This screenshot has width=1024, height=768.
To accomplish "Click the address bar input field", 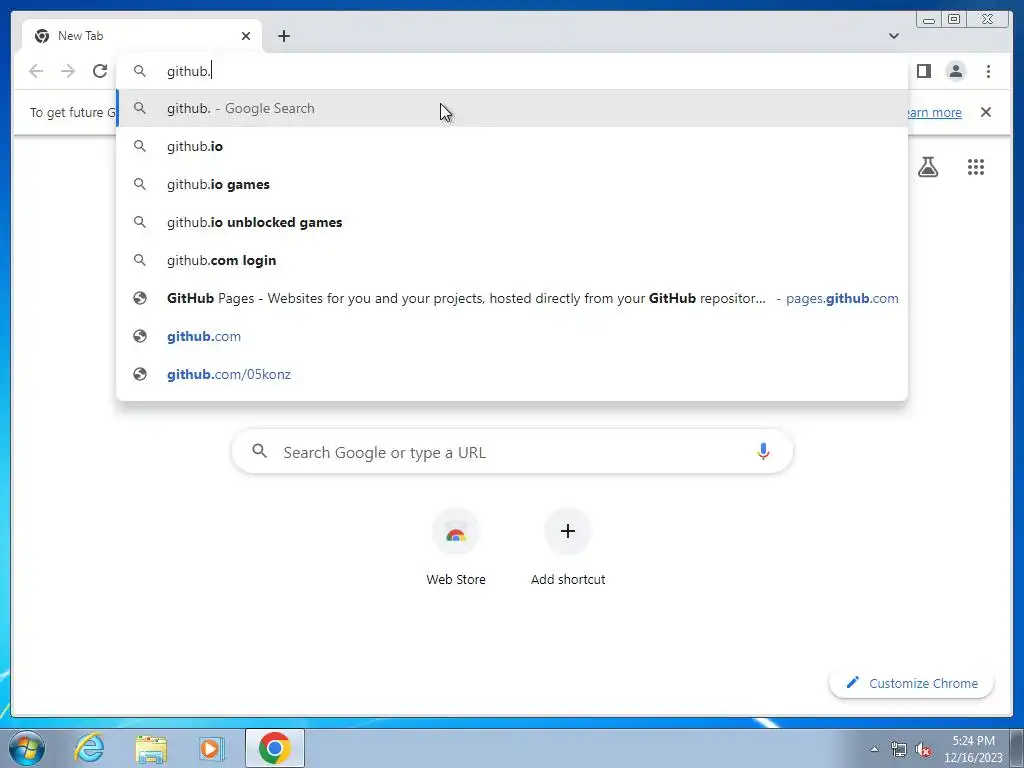I will pyautogui.click(x=513, y=71).
